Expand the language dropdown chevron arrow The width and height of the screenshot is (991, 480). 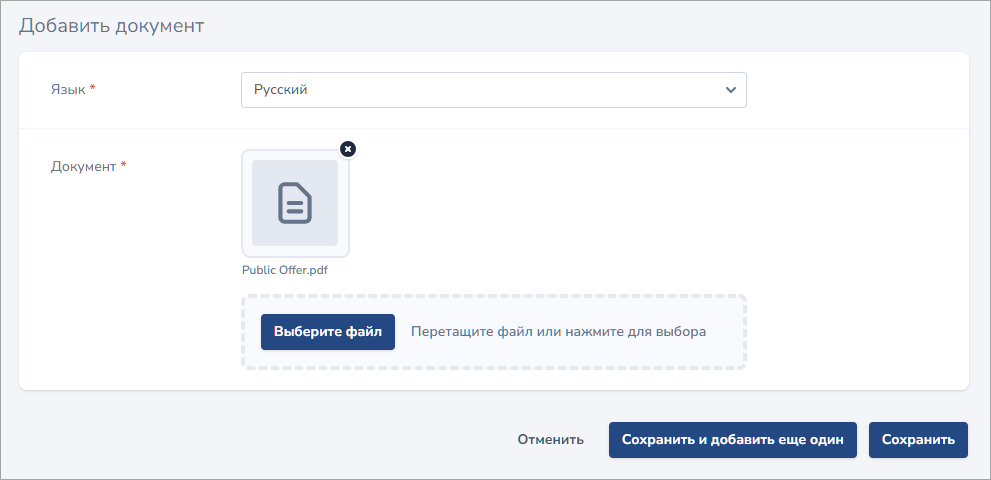pos(730,90)
